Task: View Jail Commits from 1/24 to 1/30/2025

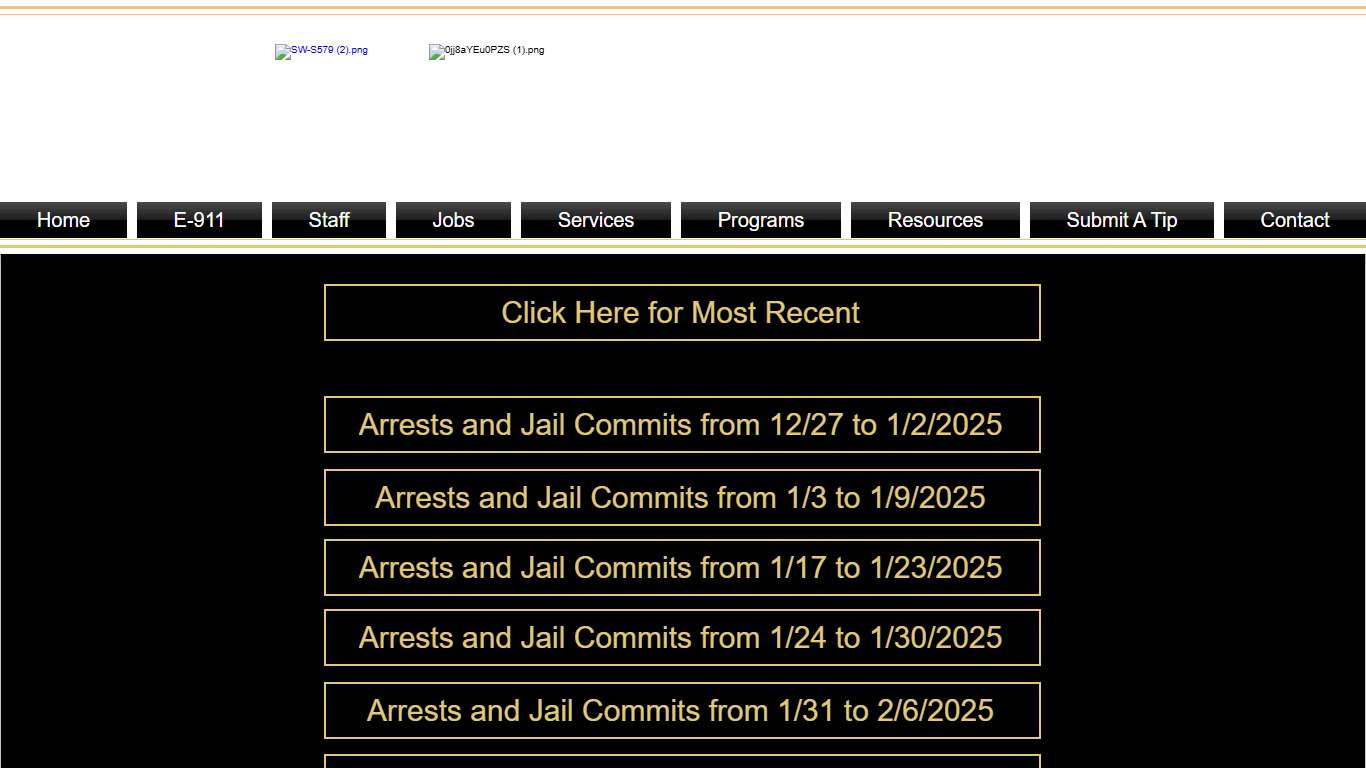Action: click(x=681, y=637)
